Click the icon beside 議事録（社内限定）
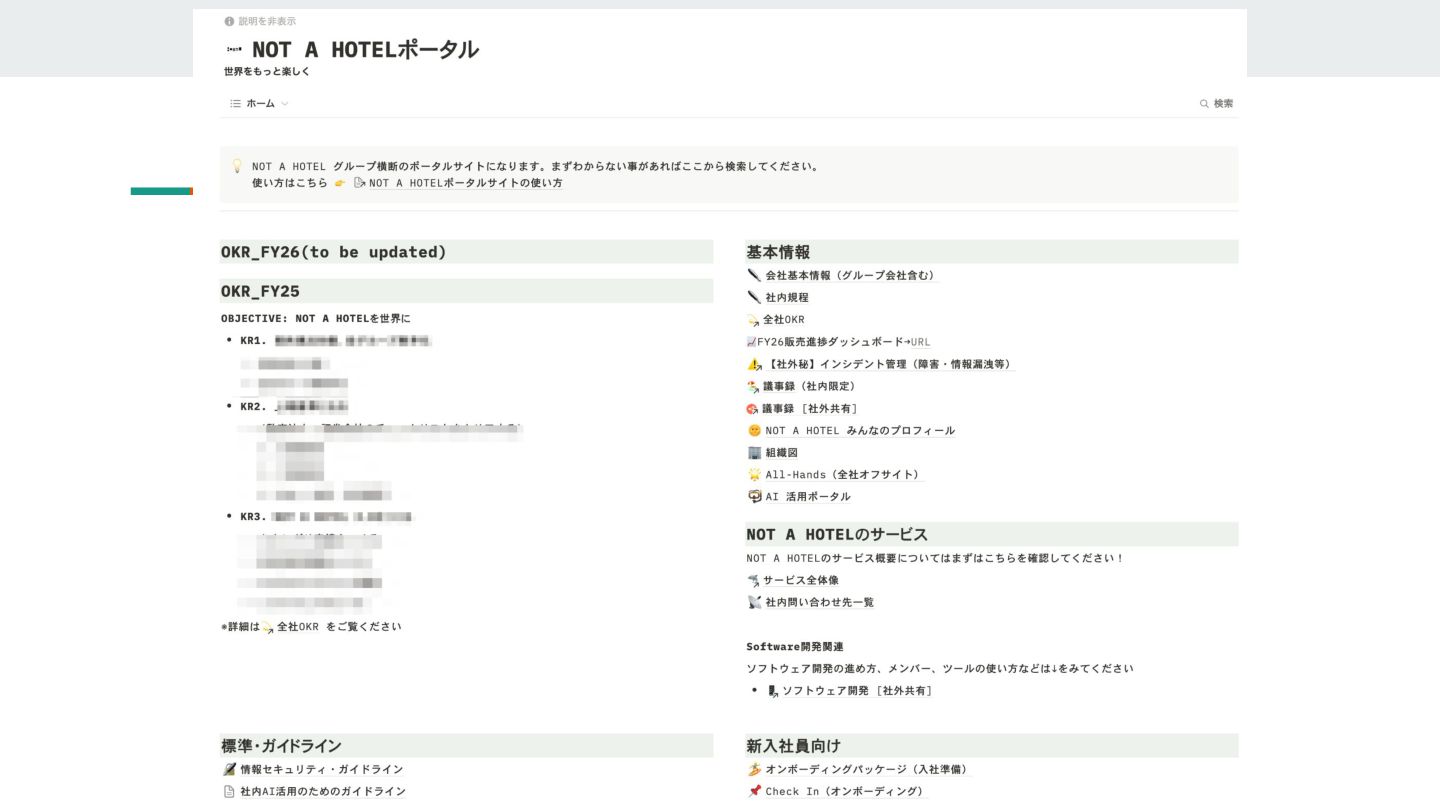The height and width of the screenshot is (810, 1440). (x=753, y=386)
